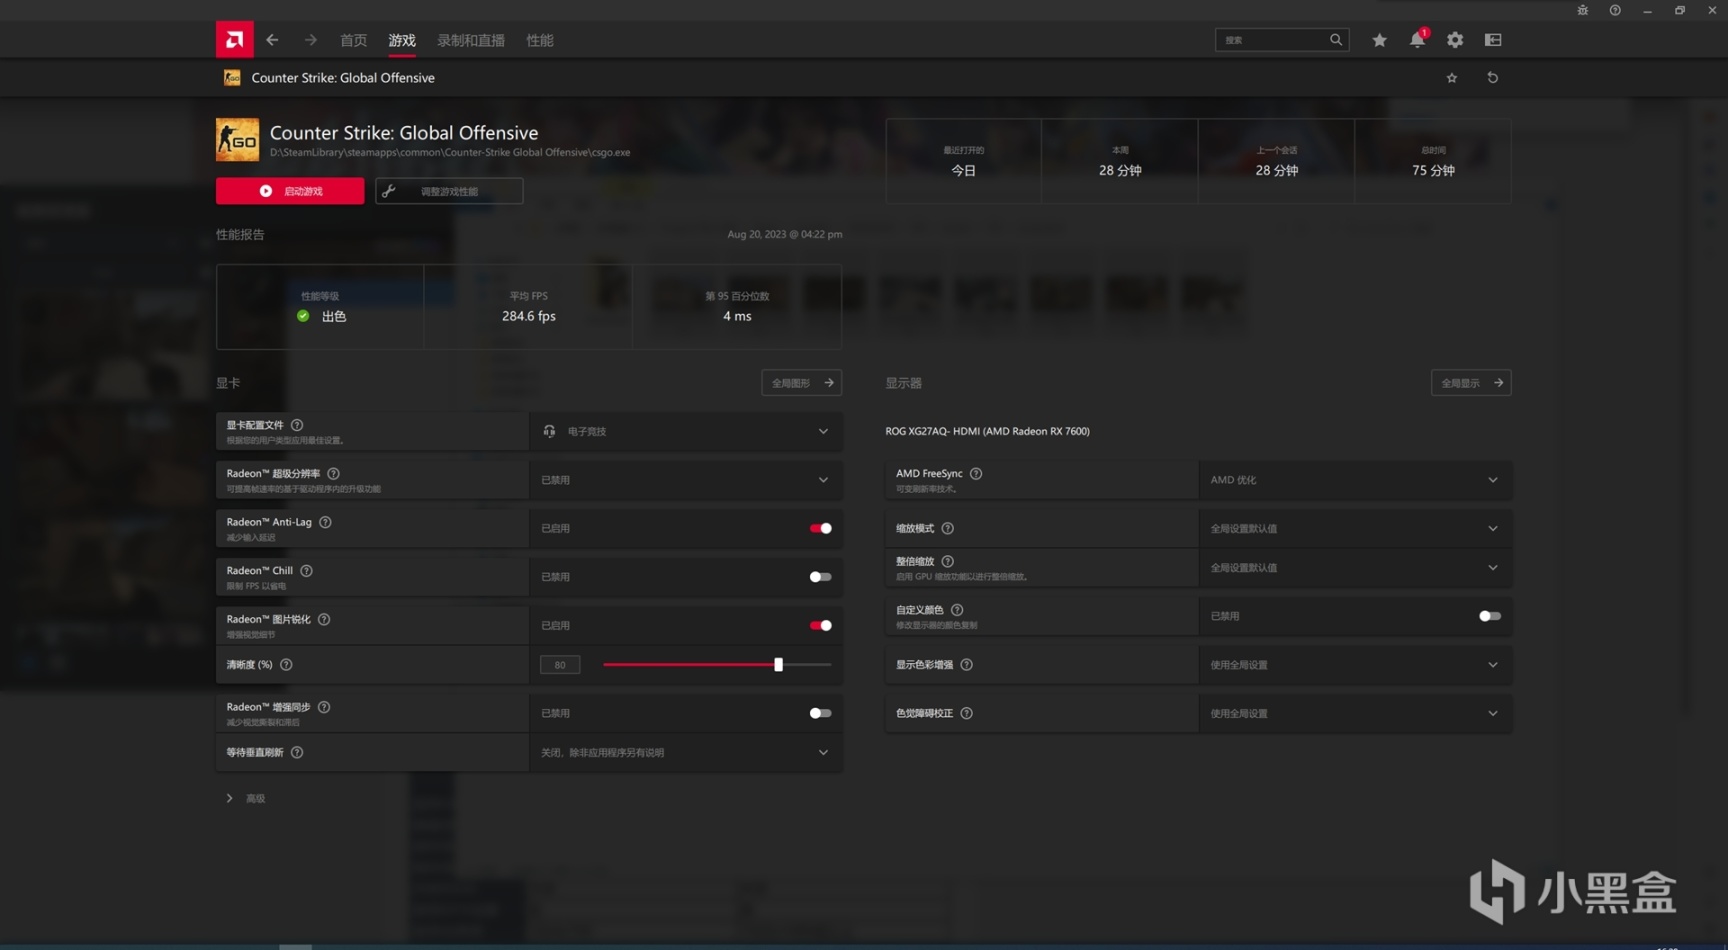Open 全局显示 settings

[x=1471, y=383]
